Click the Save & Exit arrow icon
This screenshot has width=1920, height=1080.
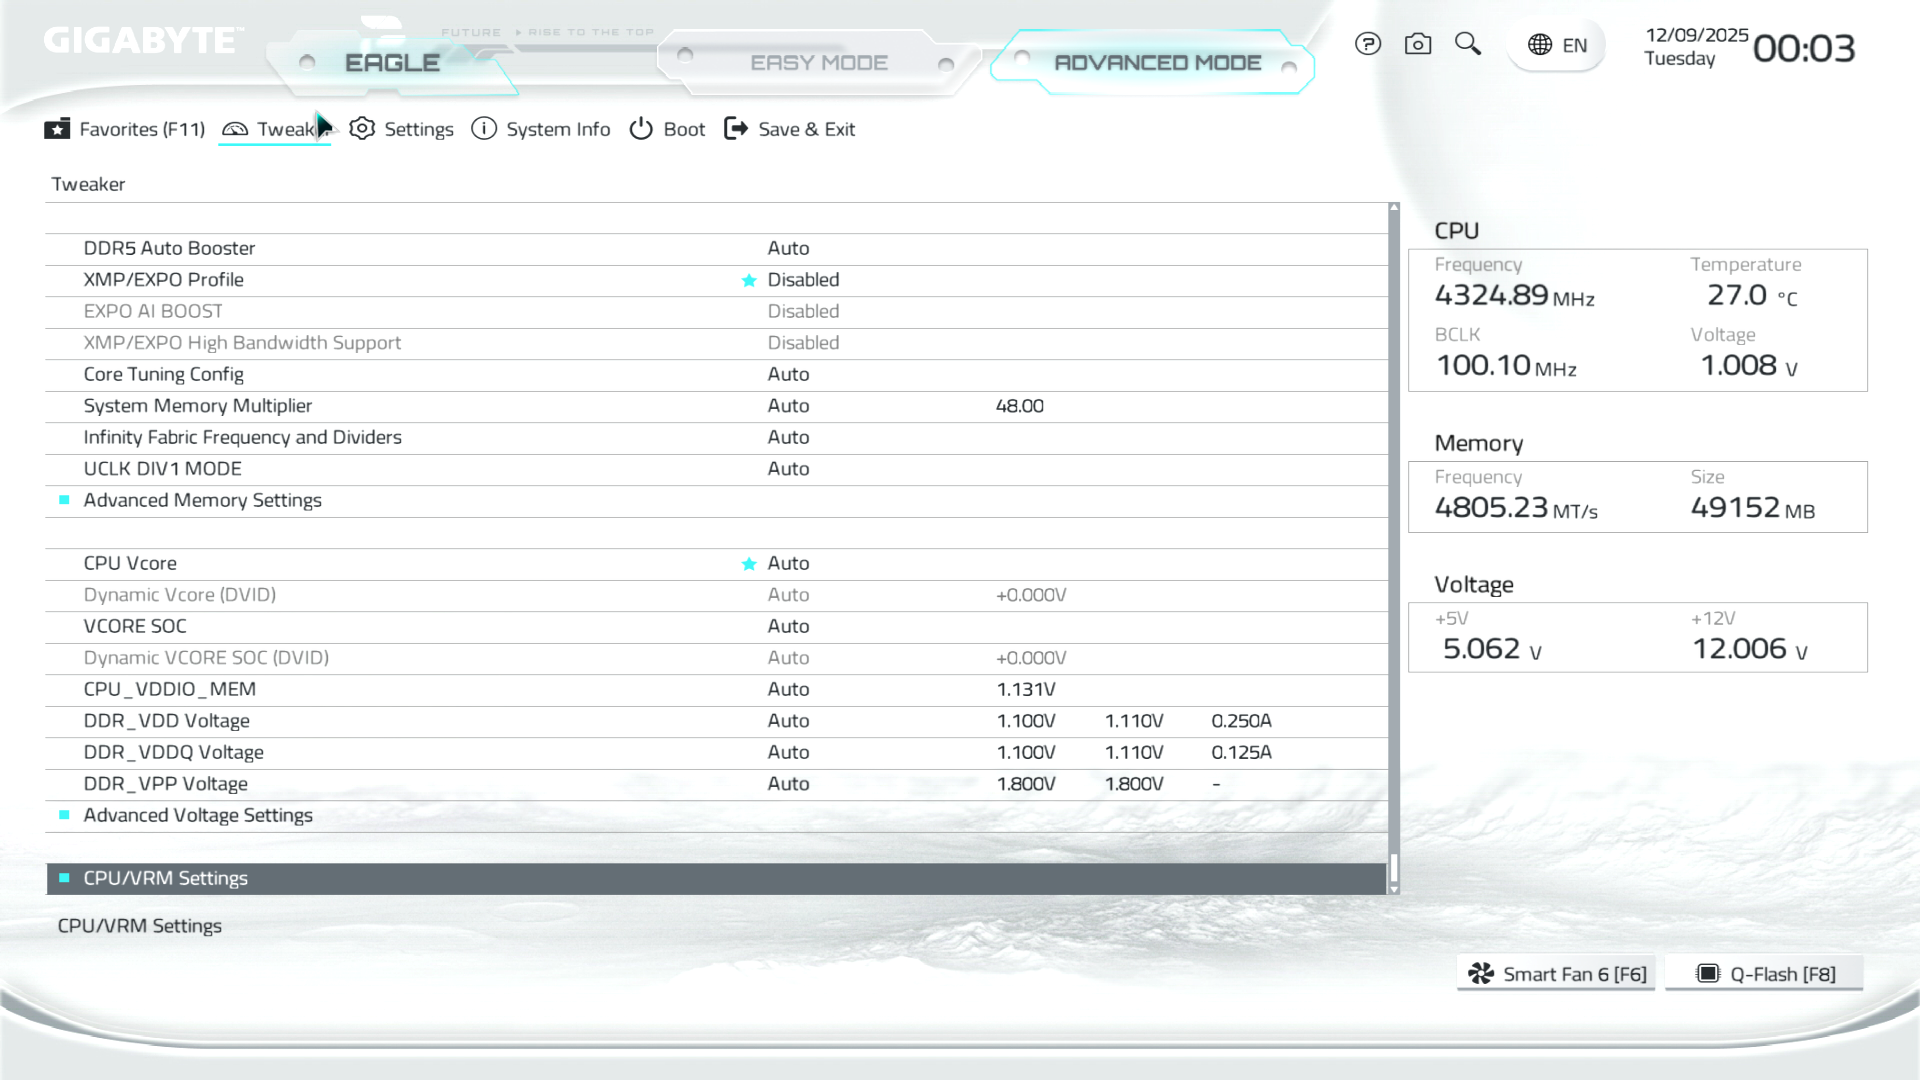736,129
